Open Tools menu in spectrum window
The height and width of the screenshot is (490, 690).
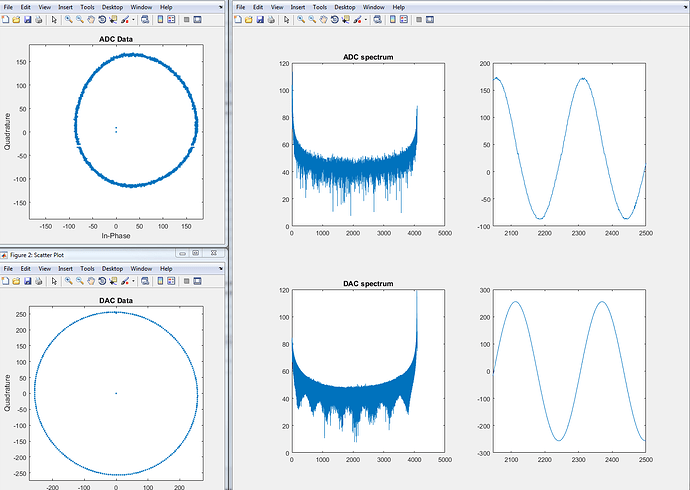319,7
